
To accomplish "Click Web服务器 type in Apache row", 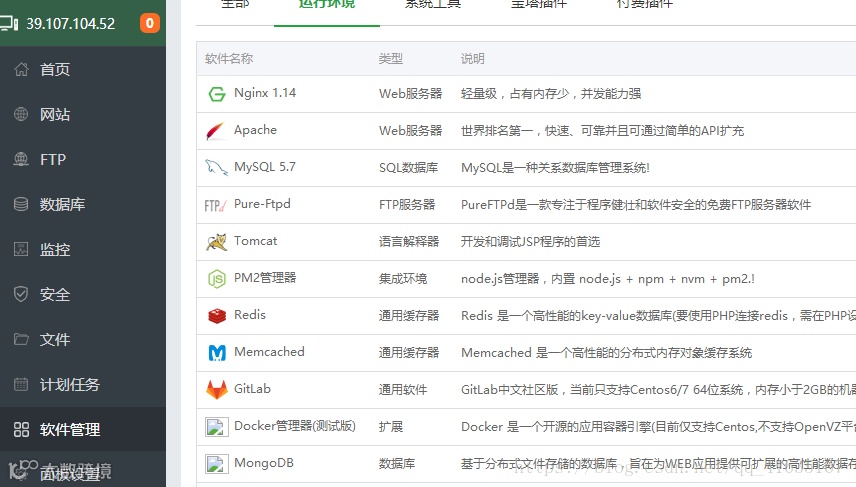I will pos(411,130).
